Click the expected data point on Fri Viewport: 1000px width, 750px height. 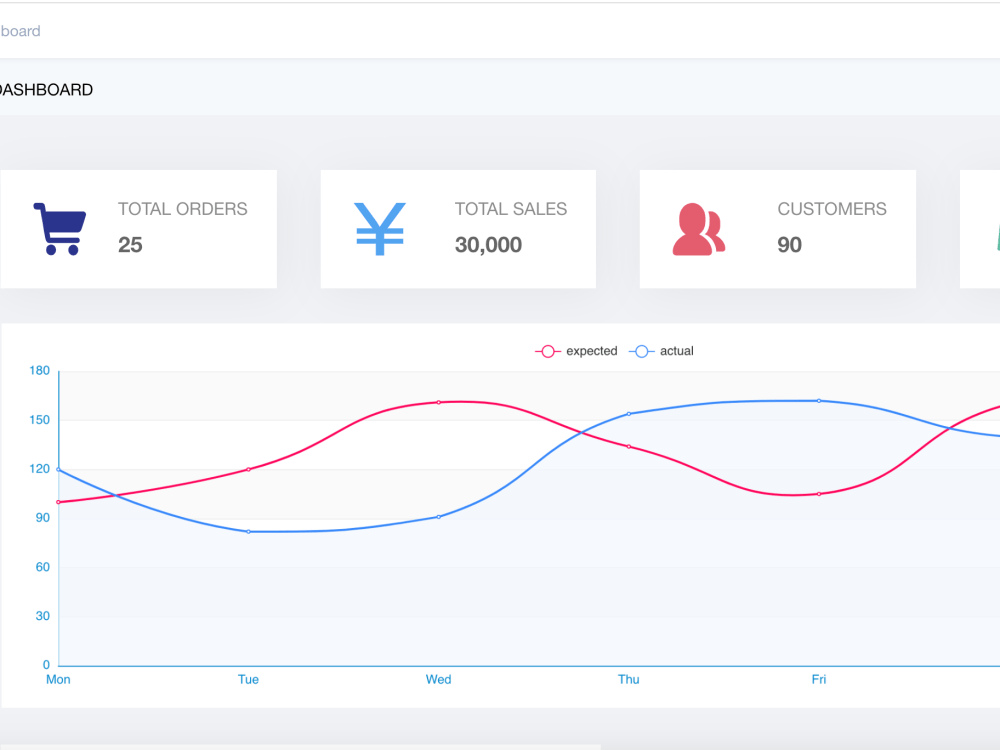[x=819, y=494]
